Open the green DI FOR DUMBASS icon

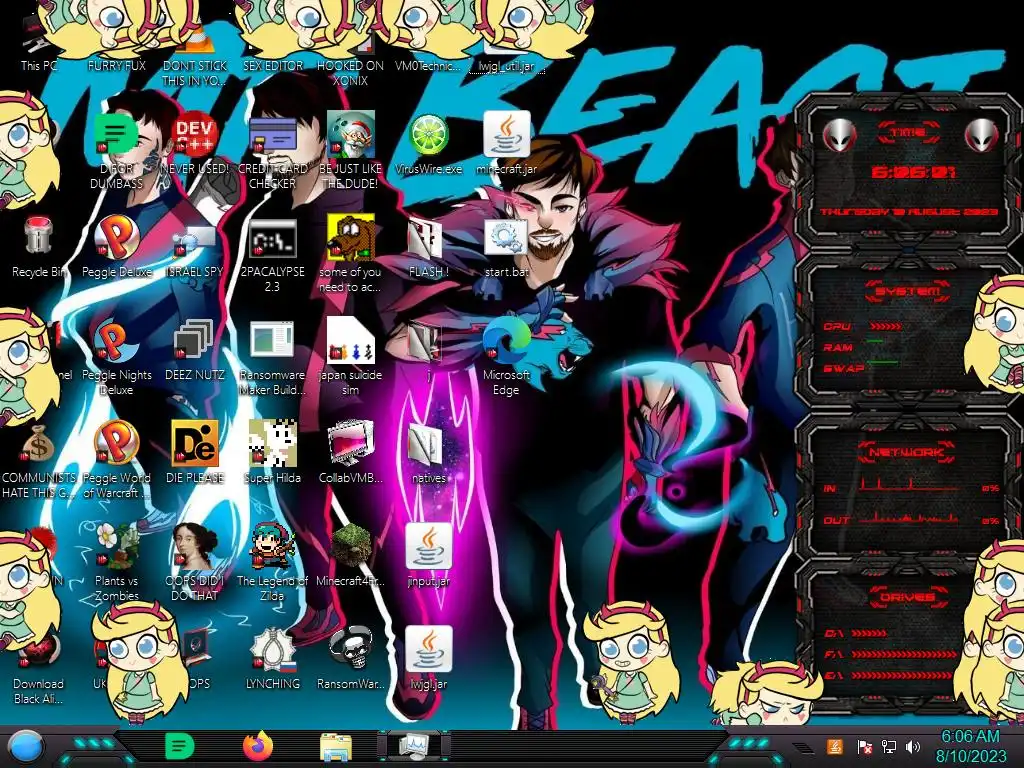click(116, 135)
